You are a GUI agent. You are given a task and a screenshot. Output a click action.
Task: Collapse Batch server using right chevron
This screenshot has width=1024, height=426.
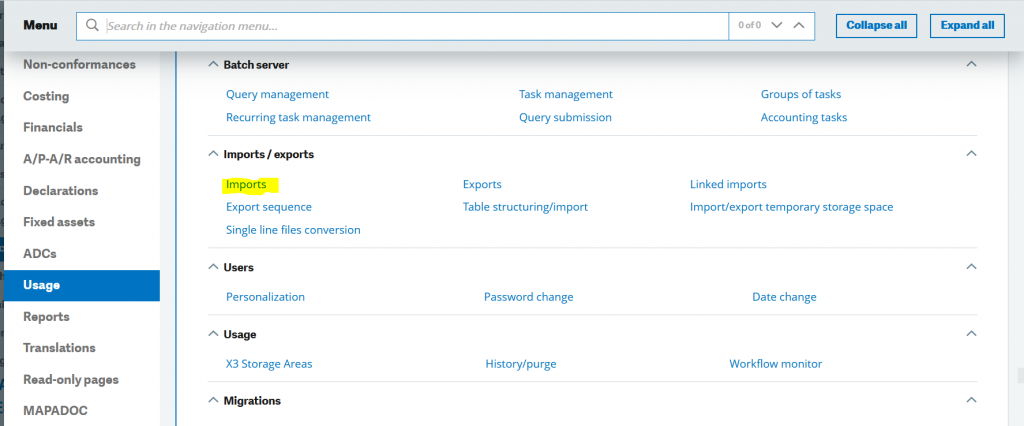pos(971,64)
